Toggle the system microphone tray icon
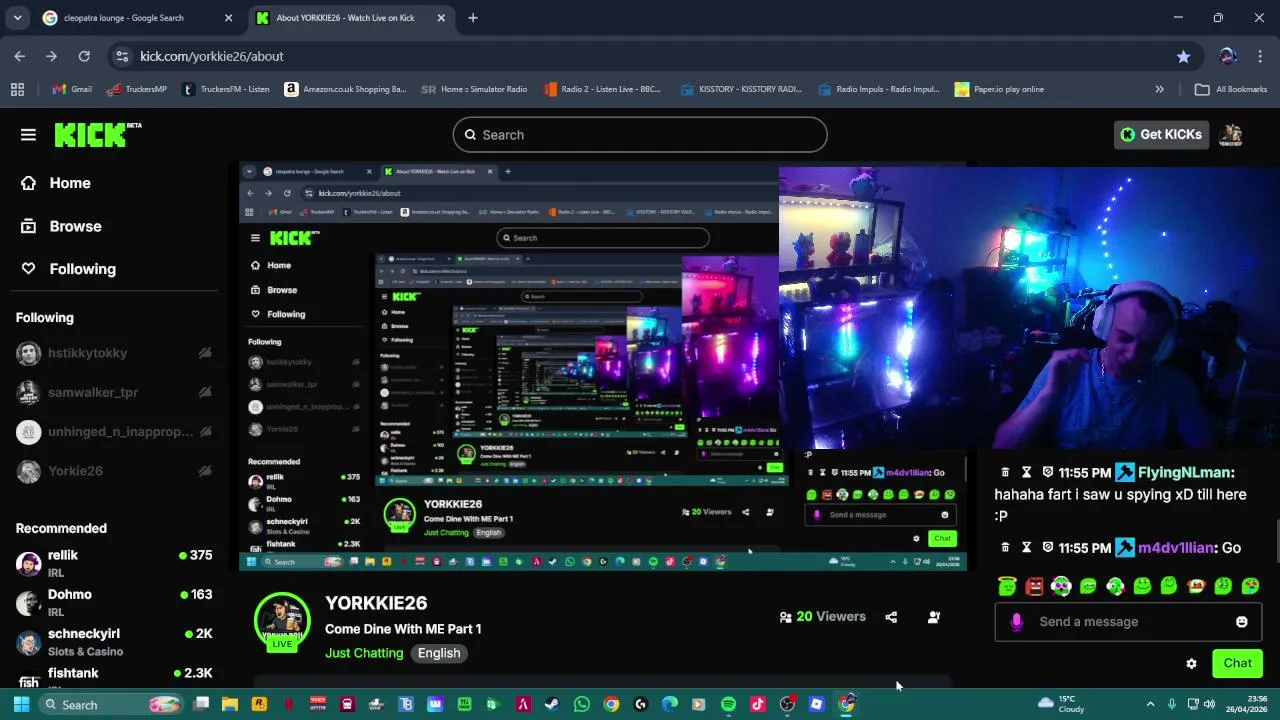1280x720 pixels. point(1171,704)
